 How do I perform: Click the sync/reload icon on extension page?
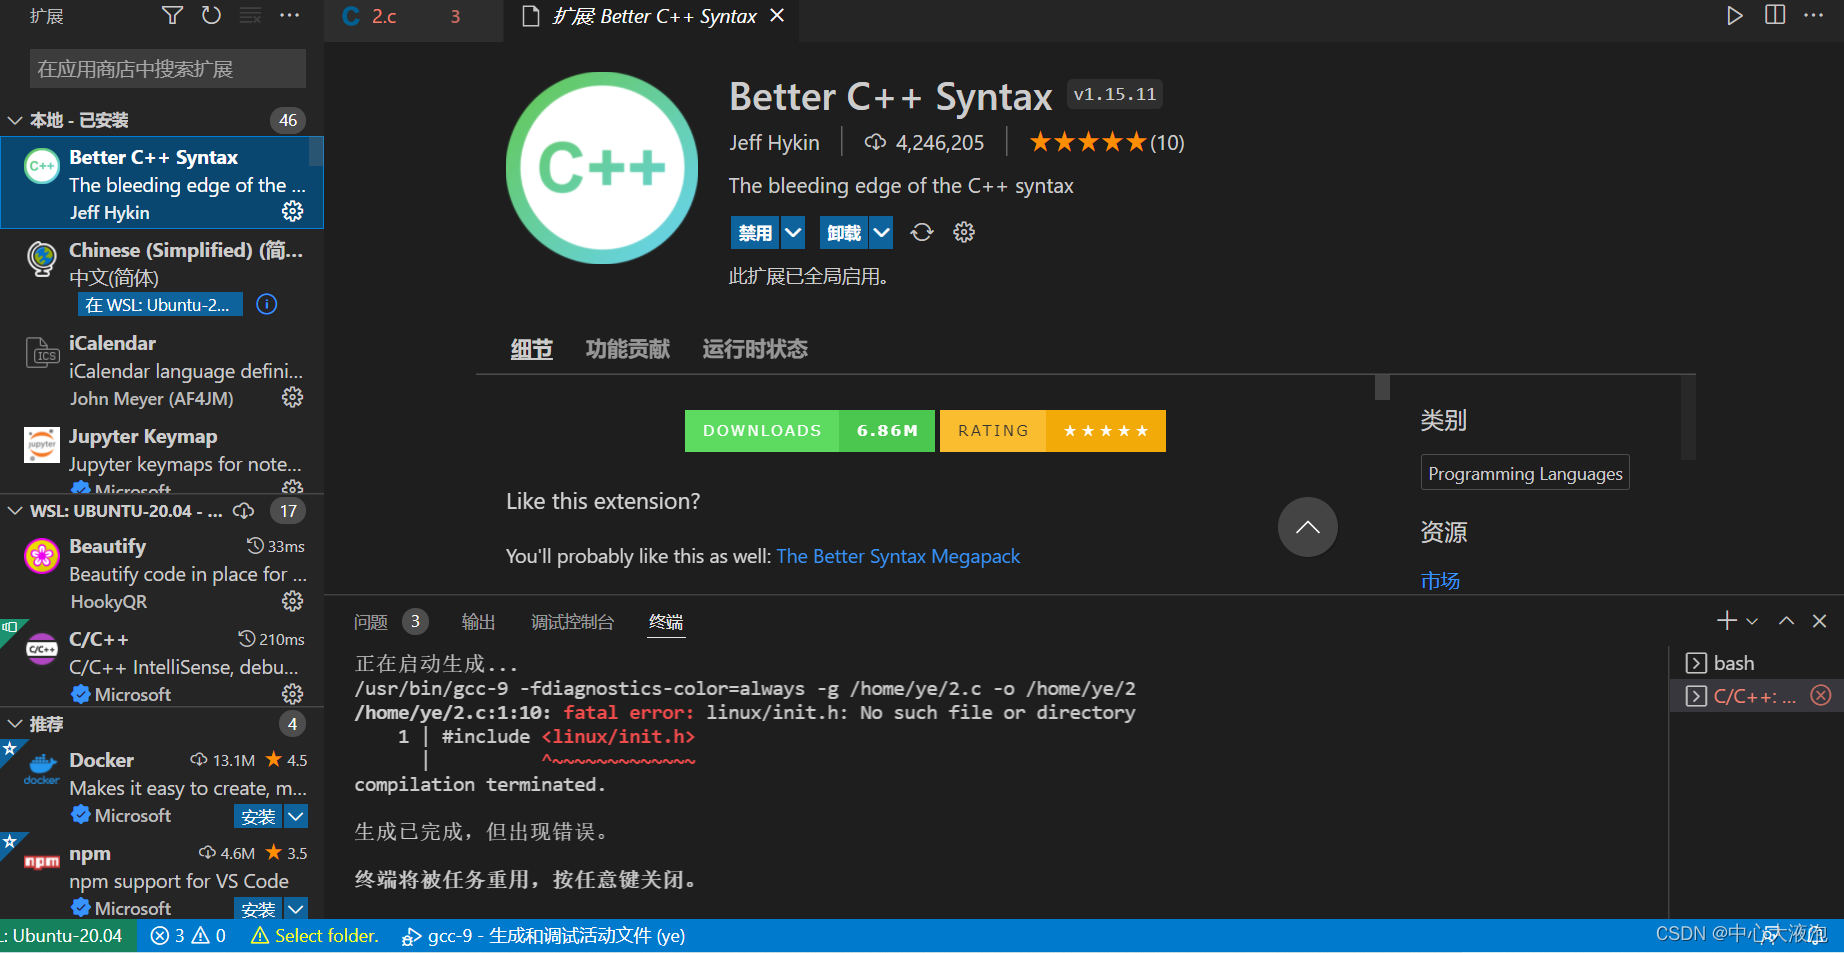pos(922,232)
